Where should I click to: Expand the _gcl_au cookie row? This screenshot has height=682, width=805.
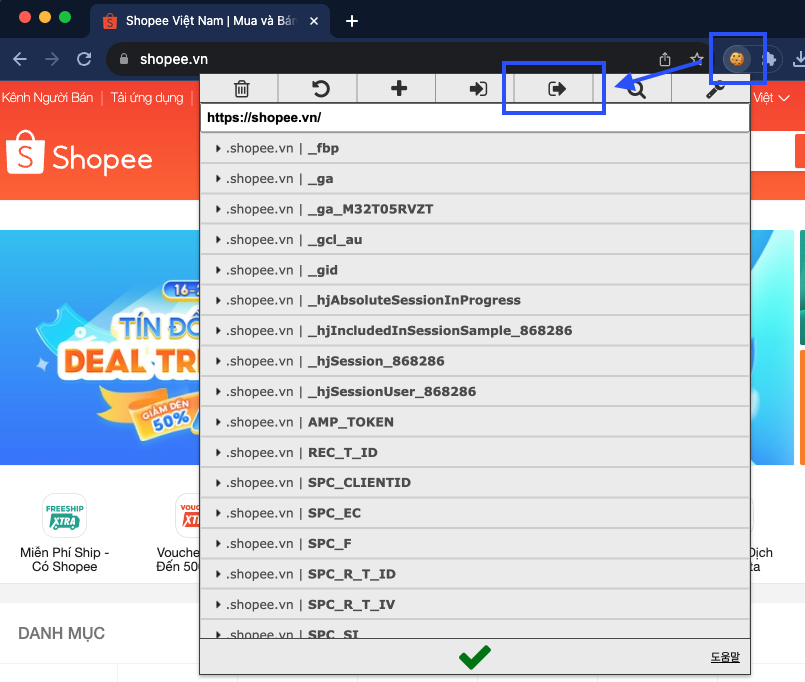[x=475, y=240]
